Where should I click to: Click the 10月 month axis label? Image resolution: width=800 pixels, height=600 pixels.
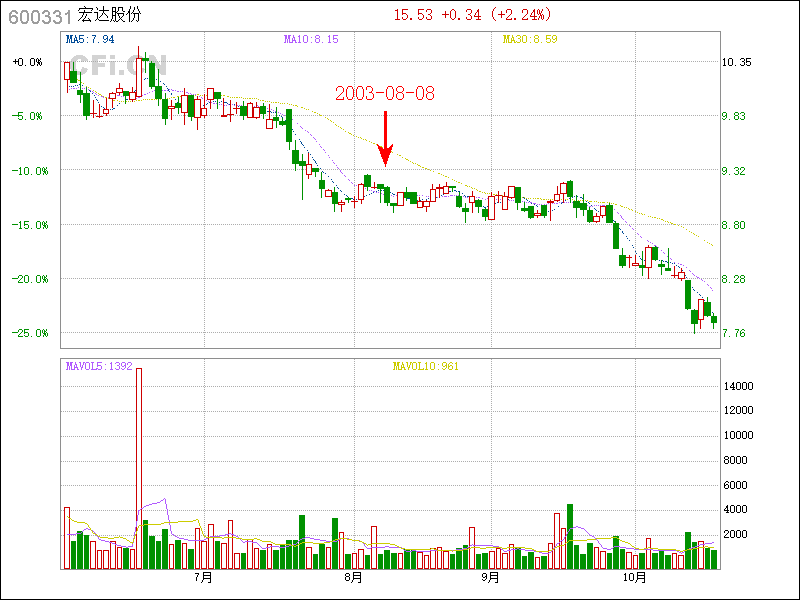[635, 577]
